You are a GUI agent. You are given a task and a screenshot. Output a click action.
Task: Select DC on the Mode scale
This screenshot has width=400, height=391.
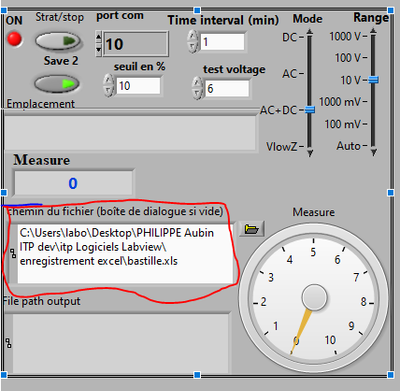pos(289,37)
